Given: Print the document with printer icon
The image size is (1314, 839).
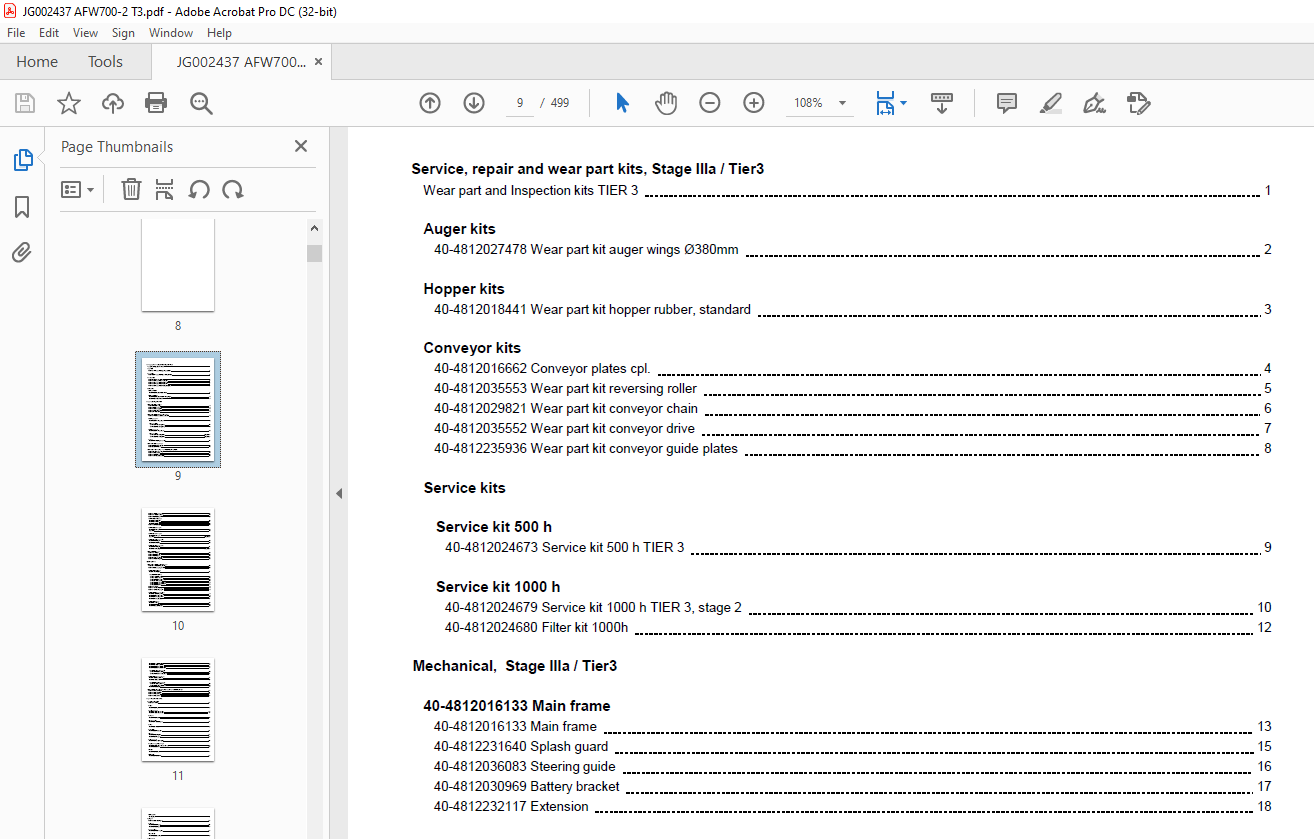Looking at the screenshot, I should [156, 103].
